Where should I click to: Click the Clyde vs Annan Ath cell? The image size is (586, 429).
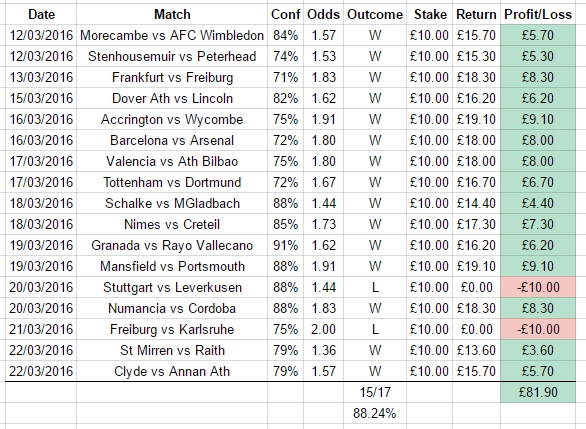pos(172,371)
